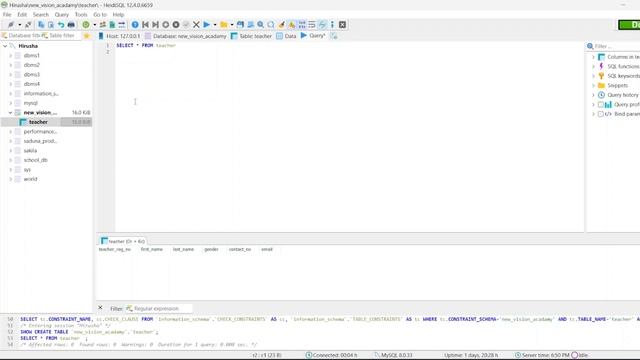Viewport: 640px width, 360px height.
Task: Expand the Snippets helper node
Action: click(593, 86)
